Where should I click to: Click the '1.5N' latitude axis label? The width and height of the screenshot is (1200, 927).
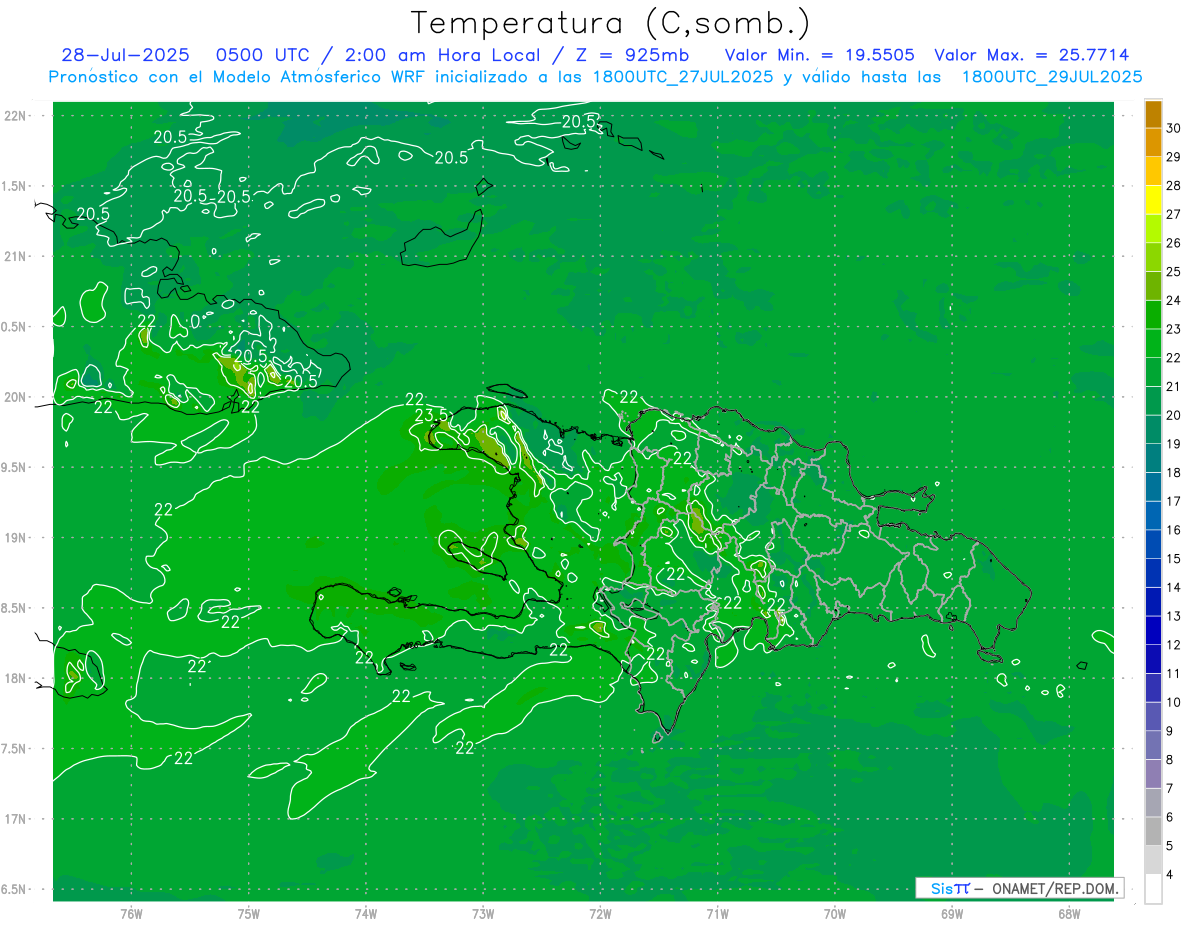tap(15, 186)
